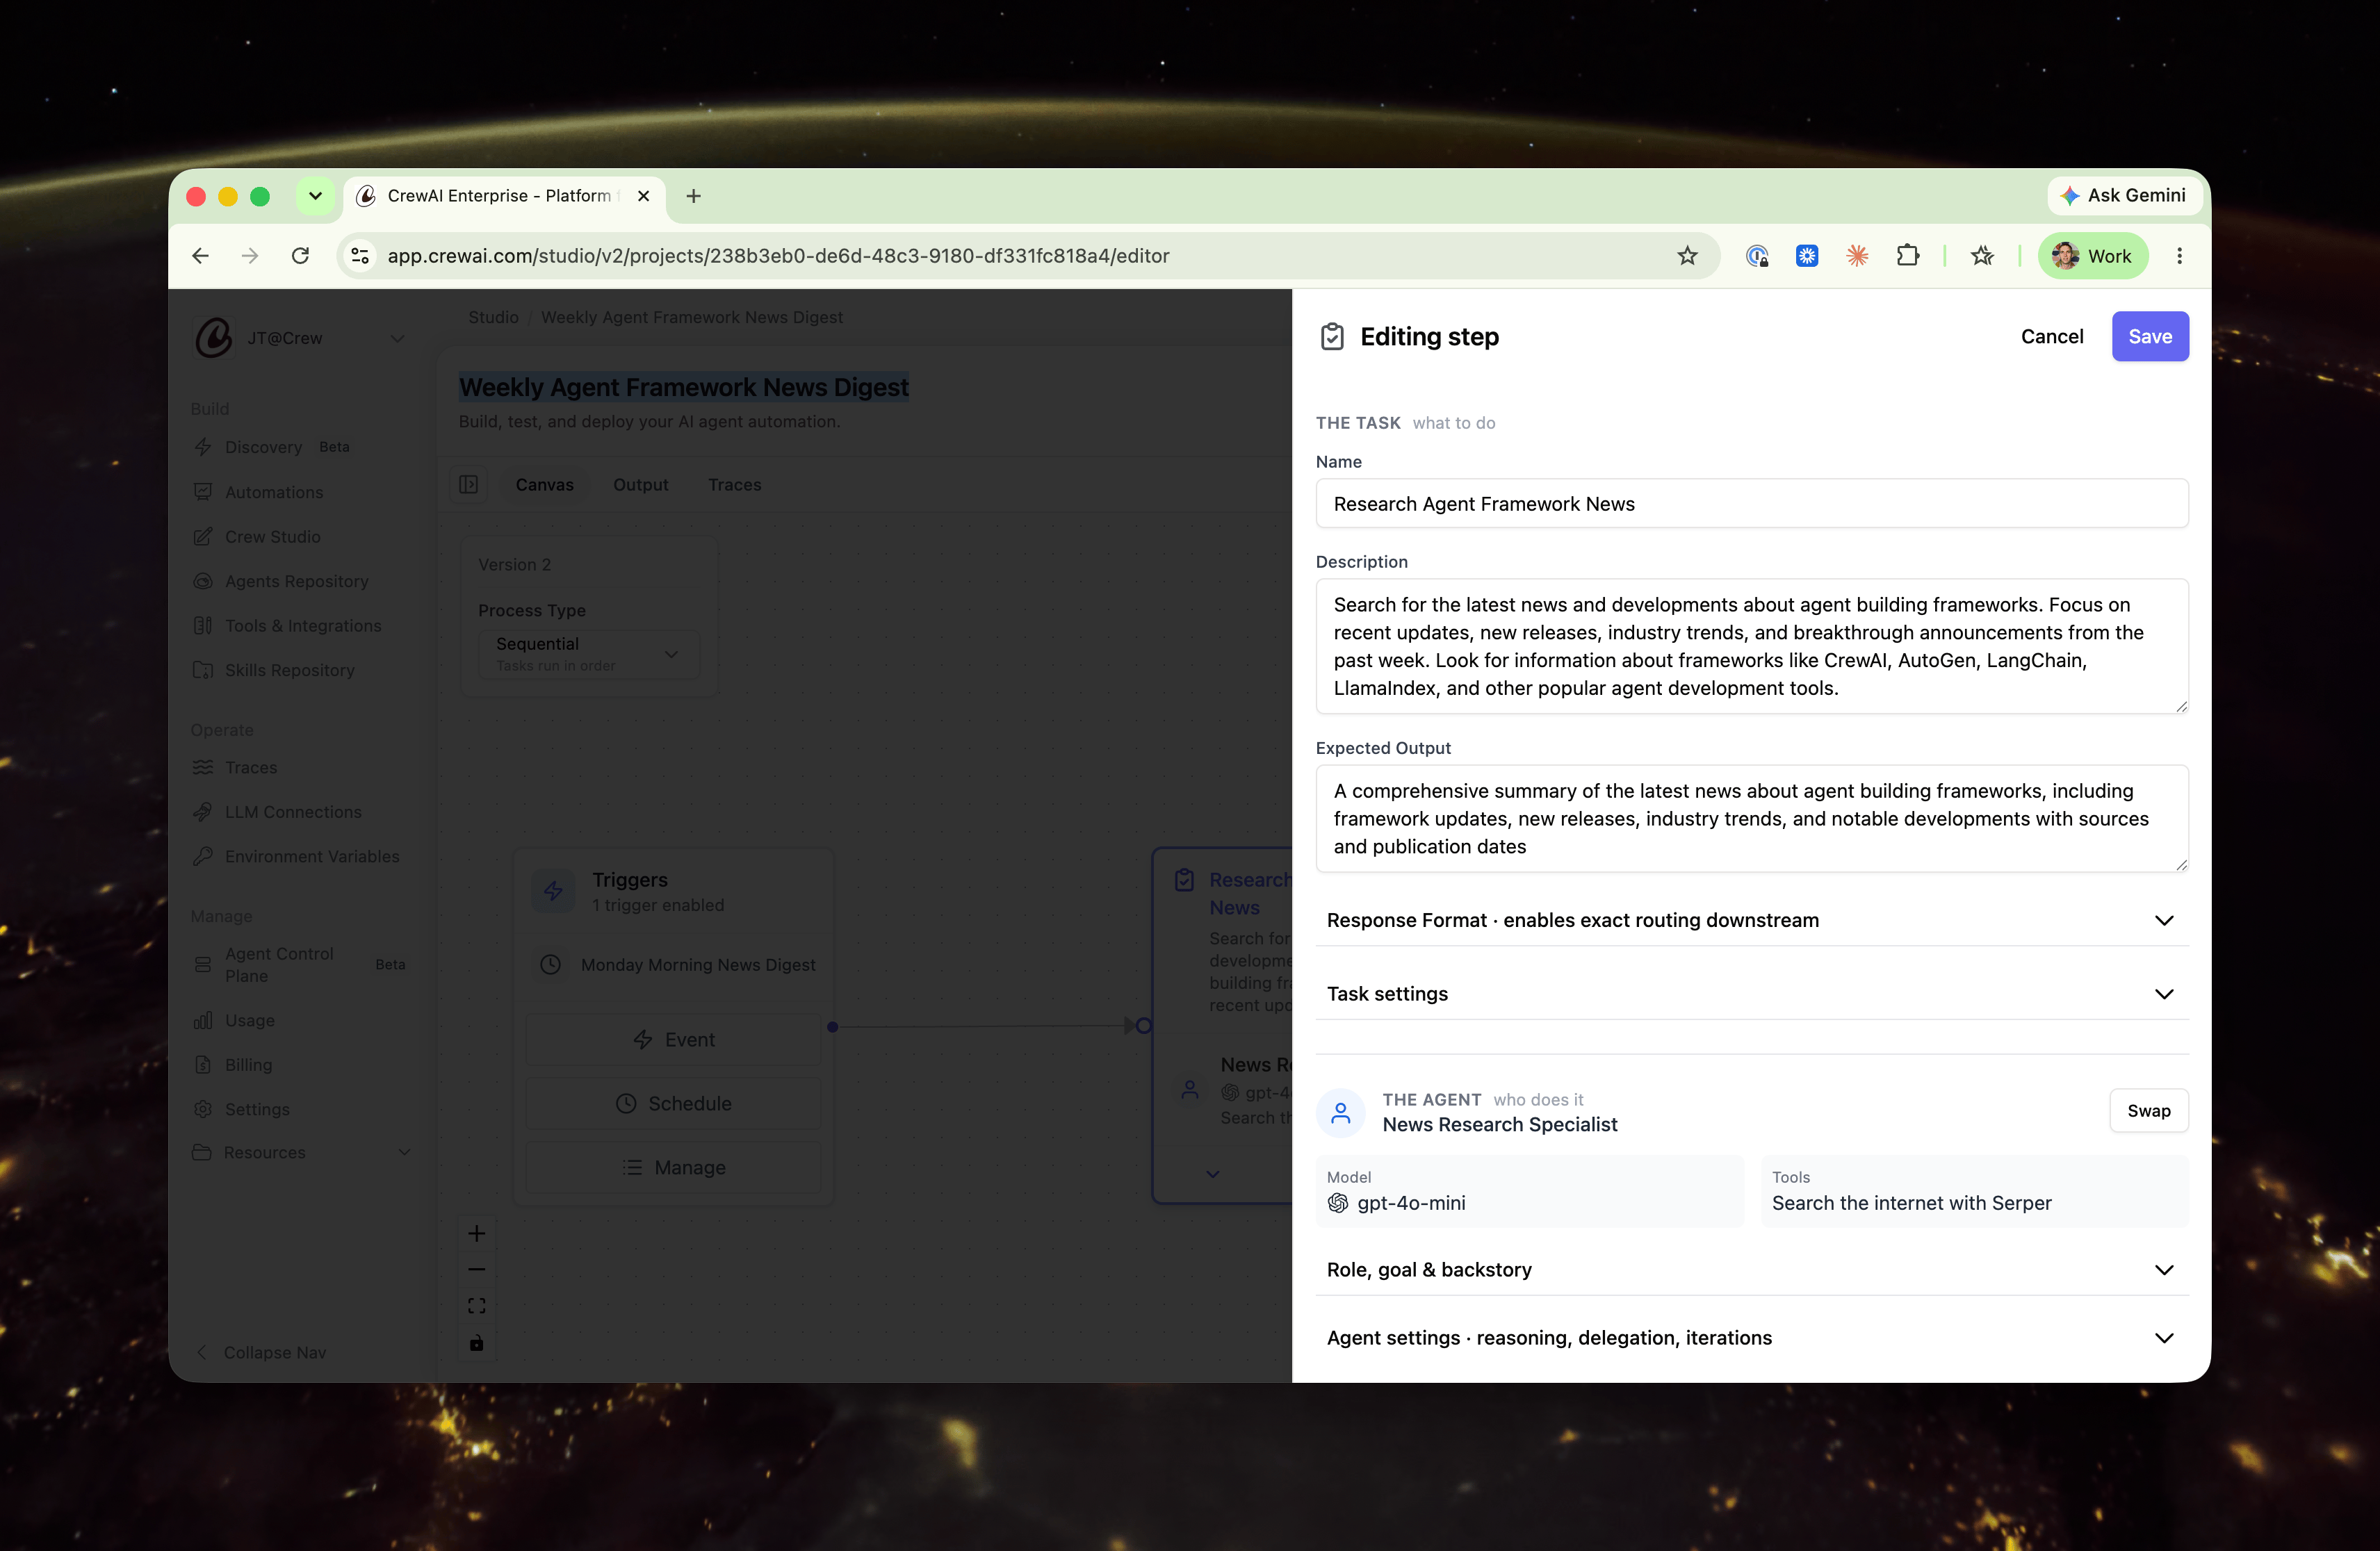Click the orange starburst extension icon
Image resolution: width=2380 pixels, height=1551 pixels.
click(x=1858, y=256)
